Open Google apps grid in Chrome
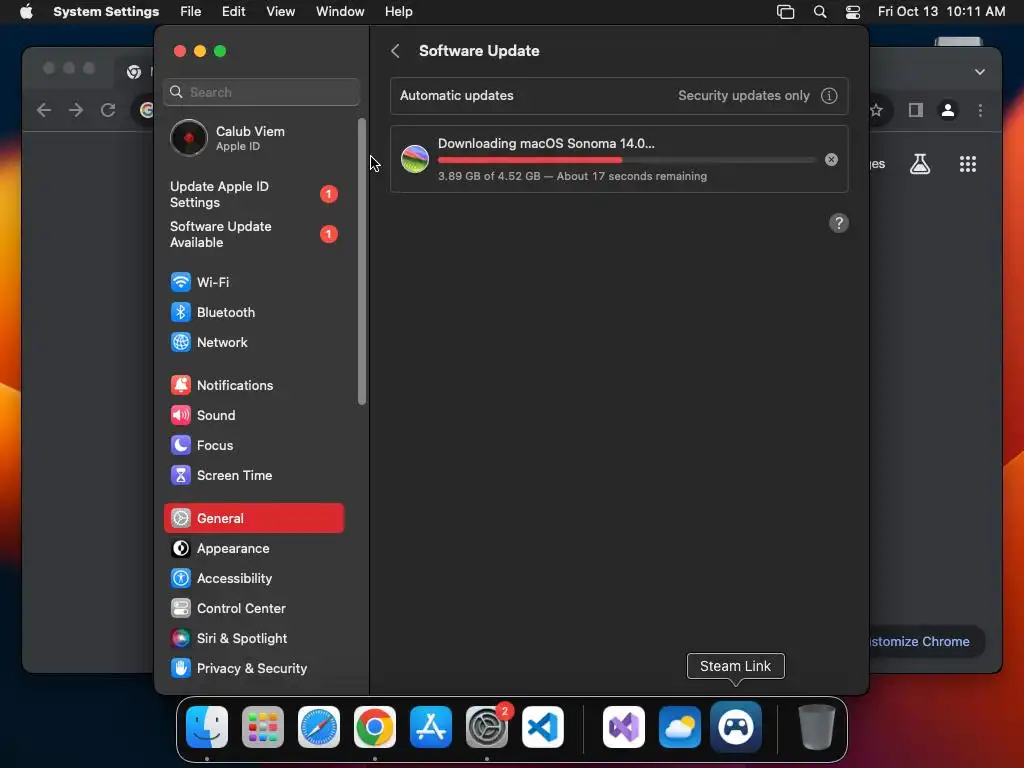The height and width of the screenshot is (768, 1024). 968,164
